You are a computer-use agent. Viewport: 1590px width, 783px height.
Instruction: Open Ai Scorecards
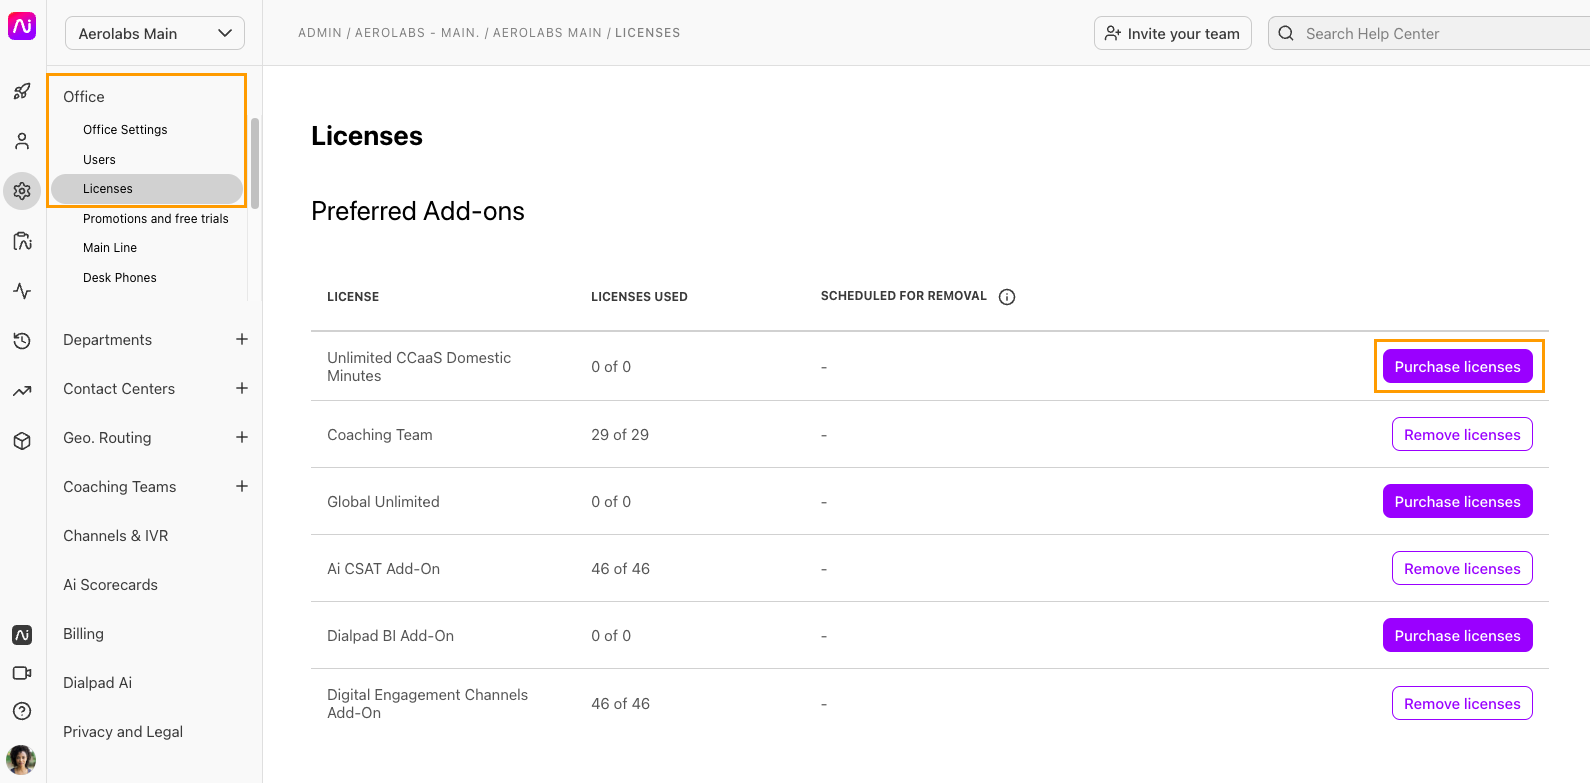pos(110,585)
